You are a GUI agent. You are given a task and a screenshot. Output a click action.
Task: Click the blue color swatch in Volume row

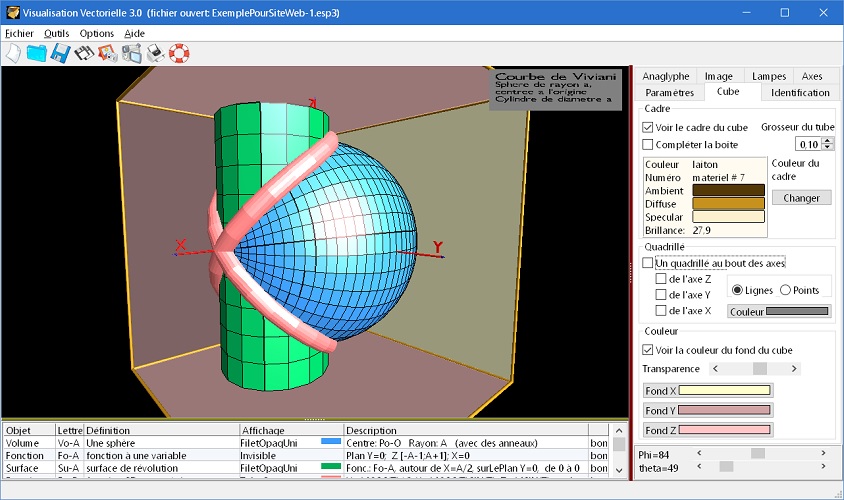click(x=331, y=441)
